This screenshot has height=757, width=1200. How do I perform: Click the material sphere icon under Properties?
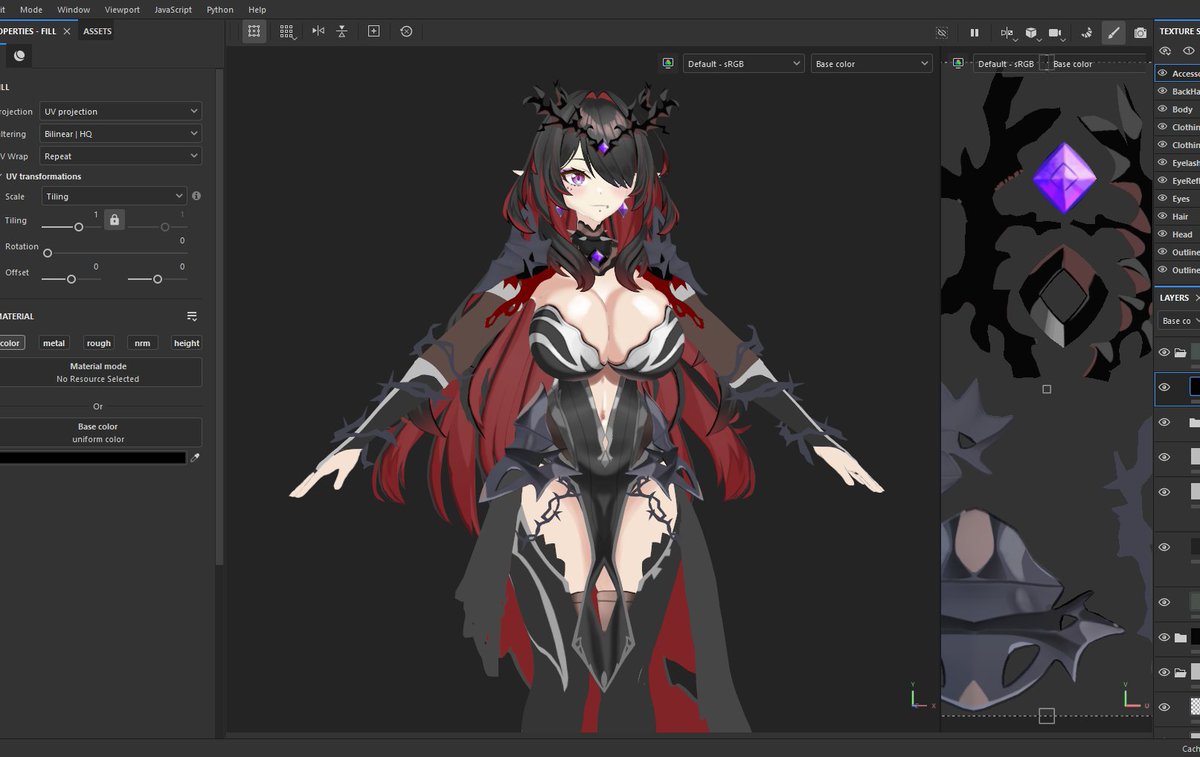tap(19, 56)
